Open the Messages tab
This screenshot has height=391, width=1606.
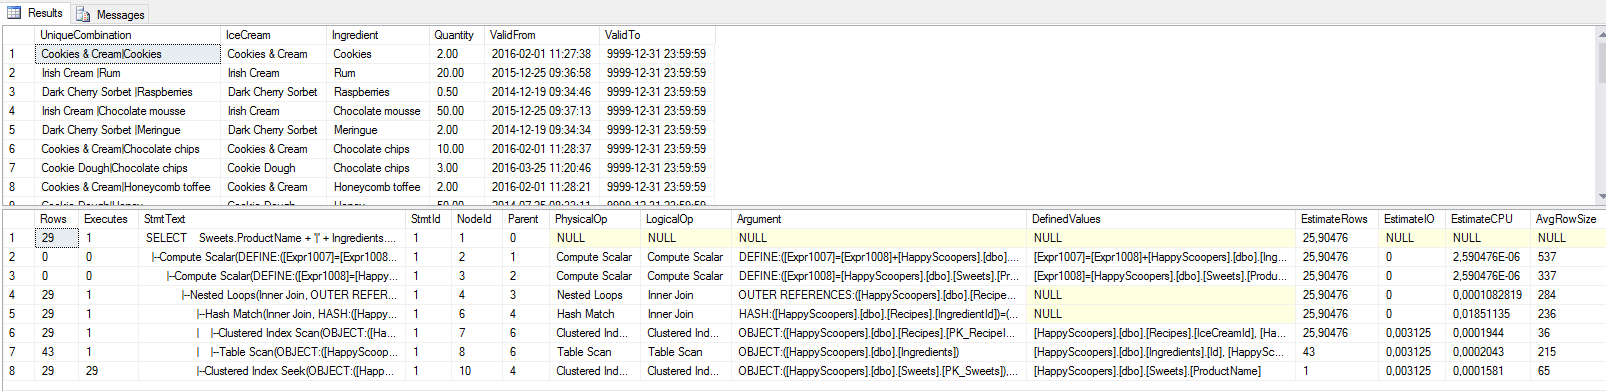[111, 14]
